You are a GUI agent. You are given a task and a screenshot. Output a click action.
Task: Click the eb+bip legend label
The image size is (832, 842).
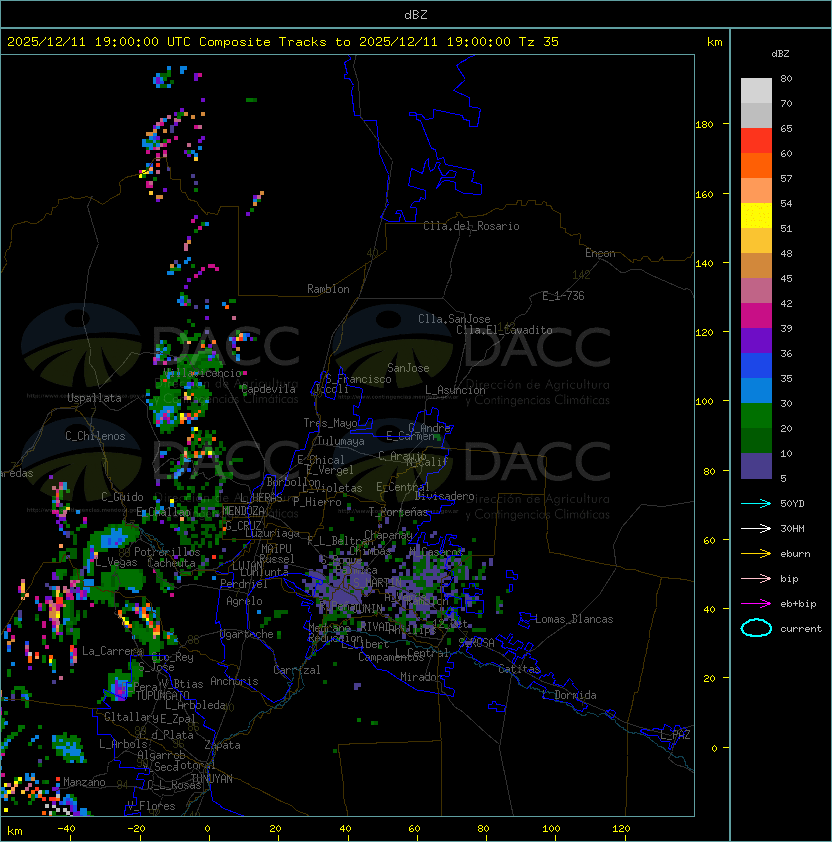pyautogui.click(x=798, y=604)
